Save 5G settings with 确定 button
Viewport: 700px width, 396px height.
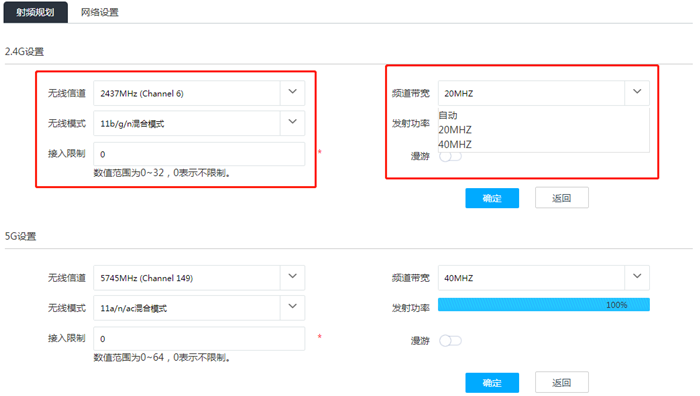pos(492,383)
